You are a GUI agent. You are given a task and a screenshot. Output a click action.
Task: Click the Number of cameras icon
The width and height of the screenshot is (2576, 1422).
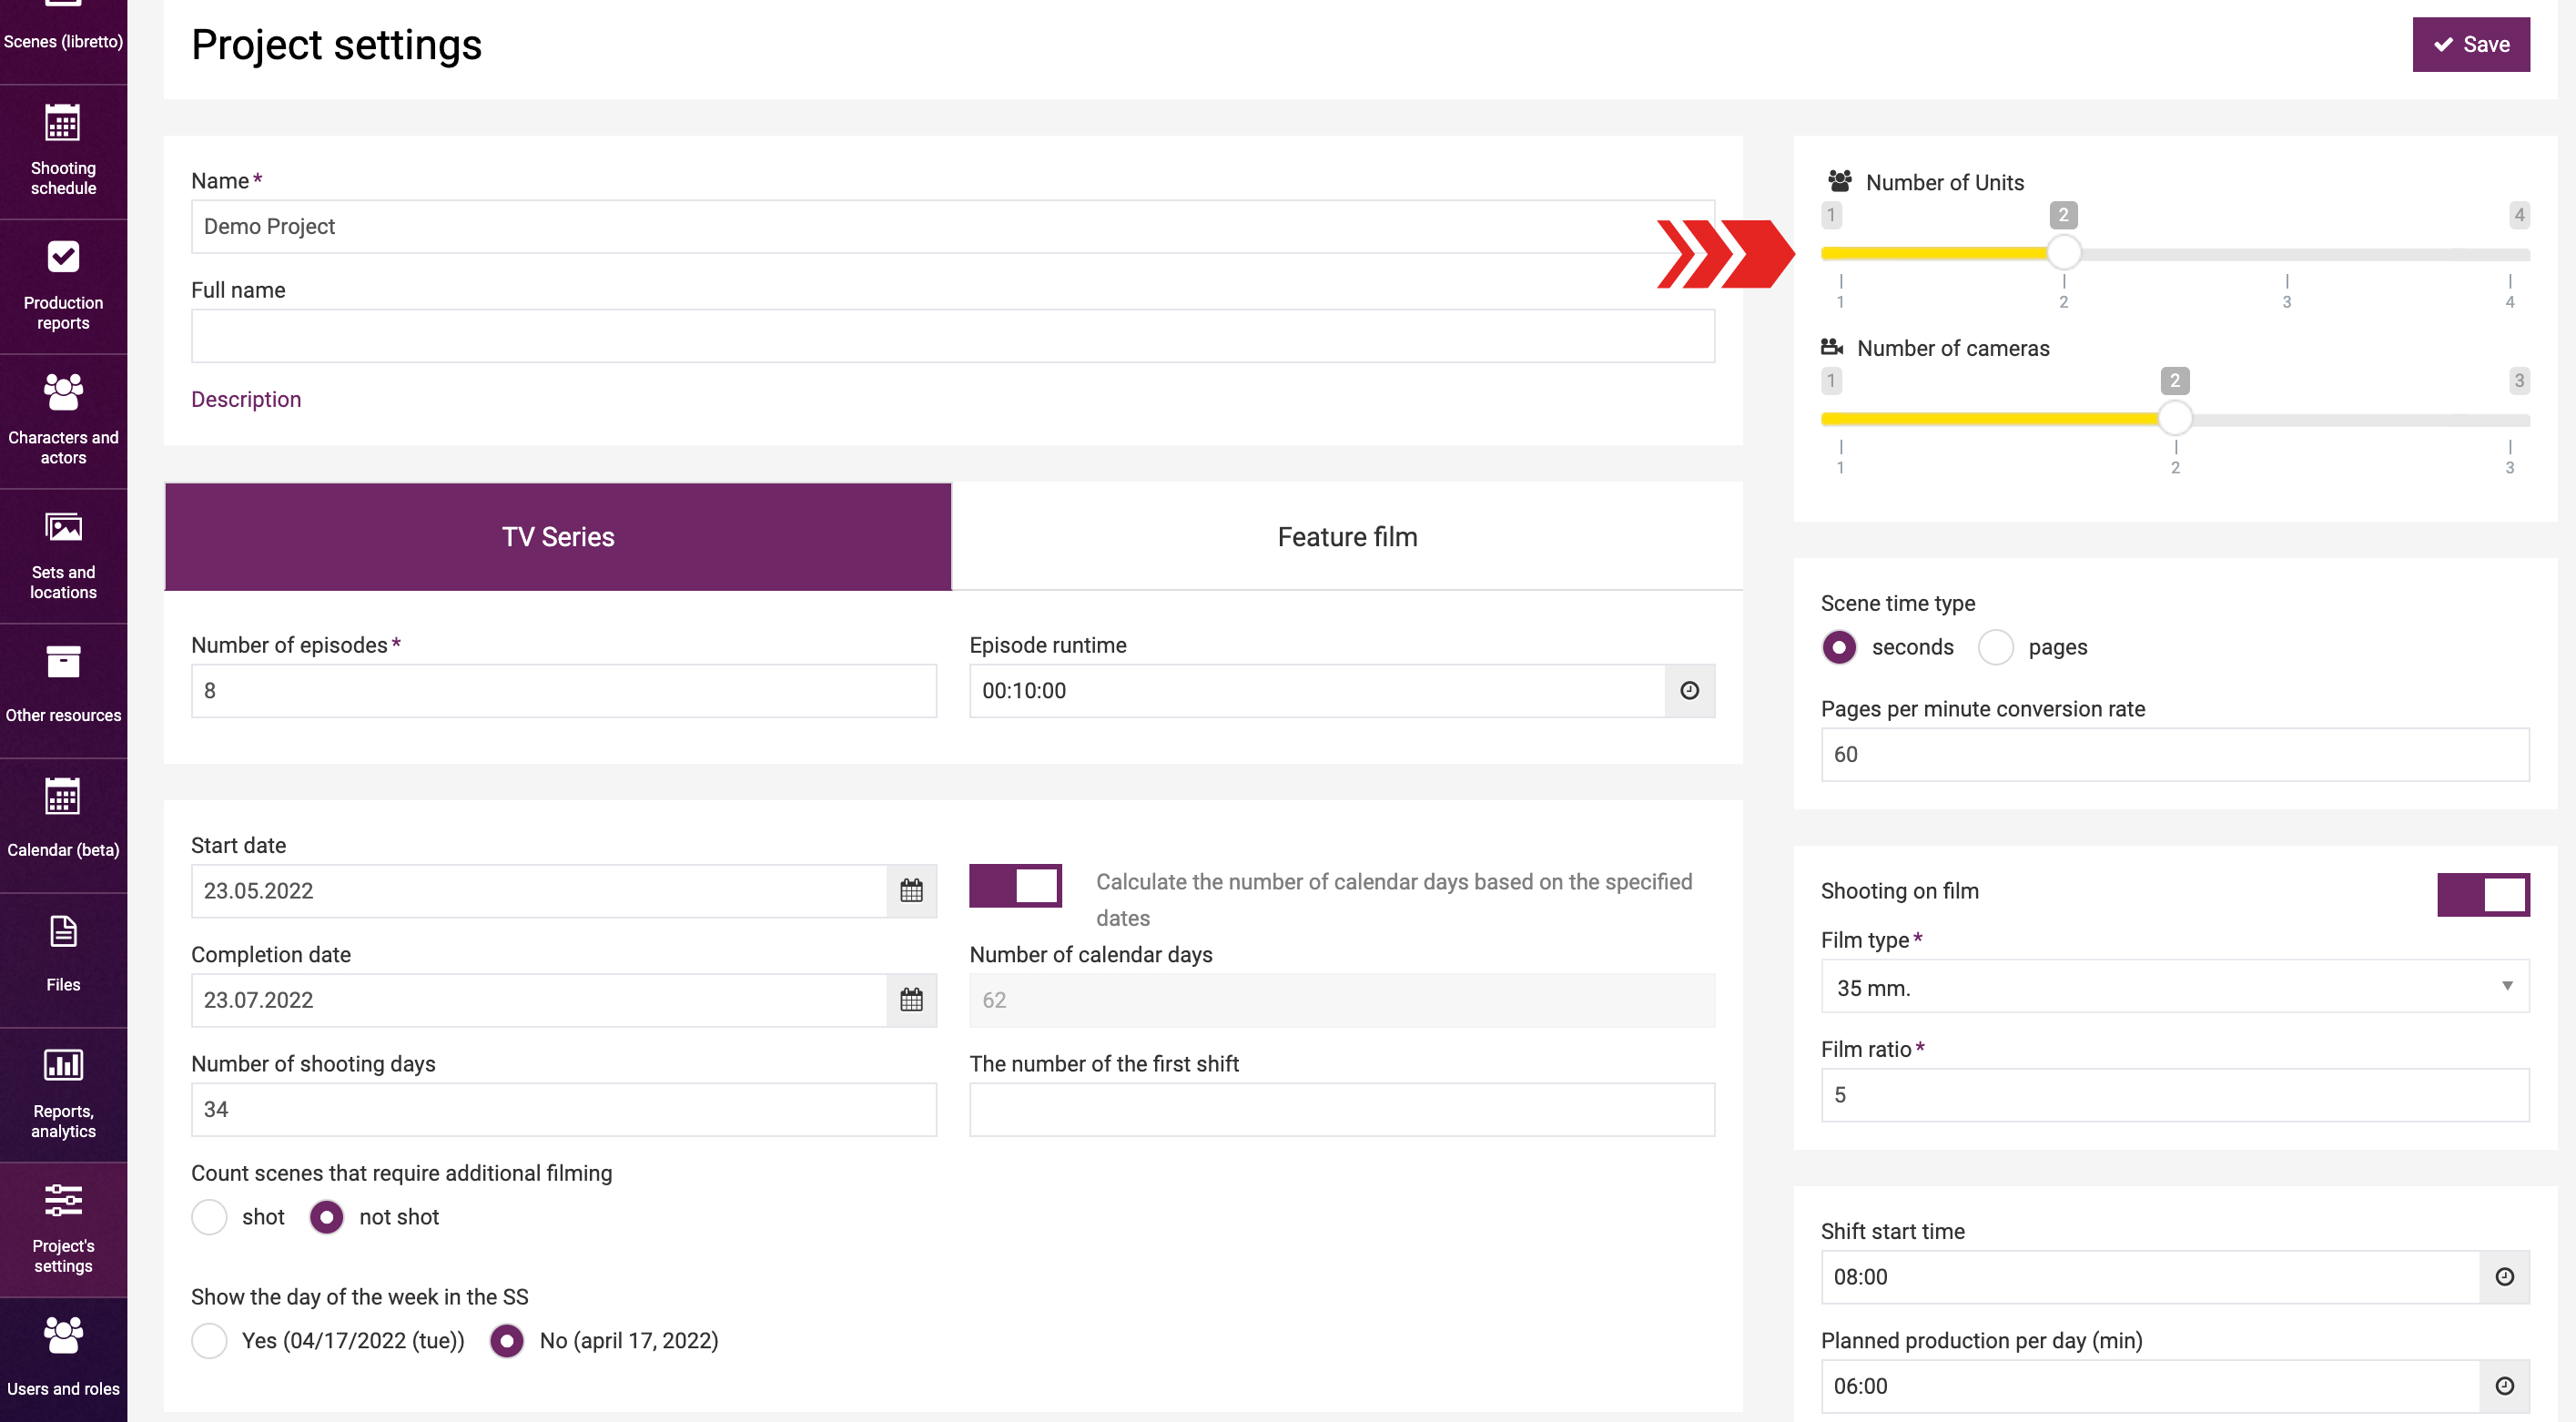[x=1832, y=347]
